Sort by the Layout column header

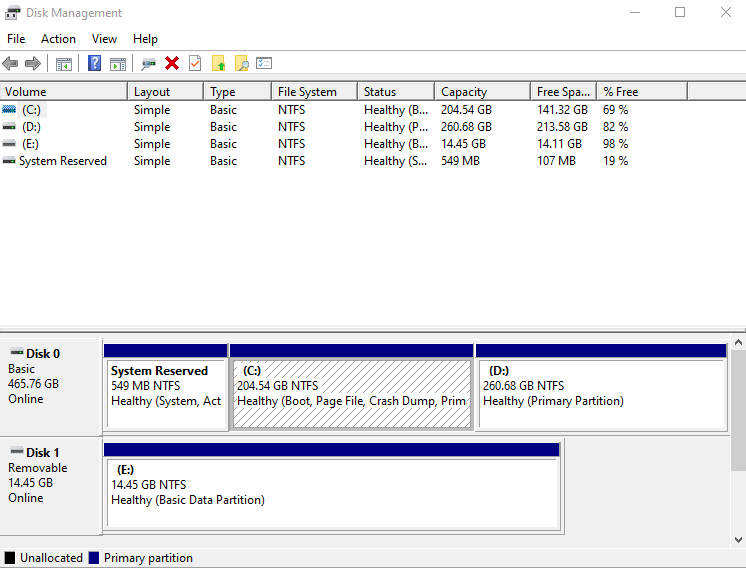166,91
